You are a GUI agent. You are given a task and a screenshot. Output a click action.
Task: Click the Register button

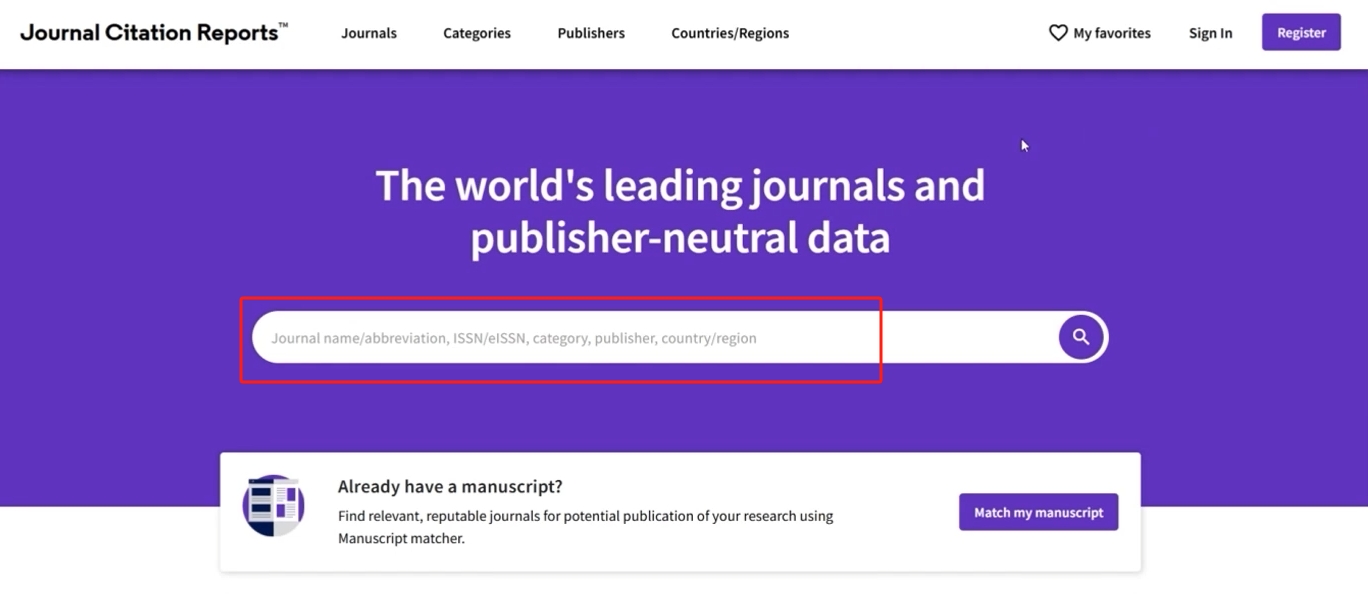[1301, 32]
